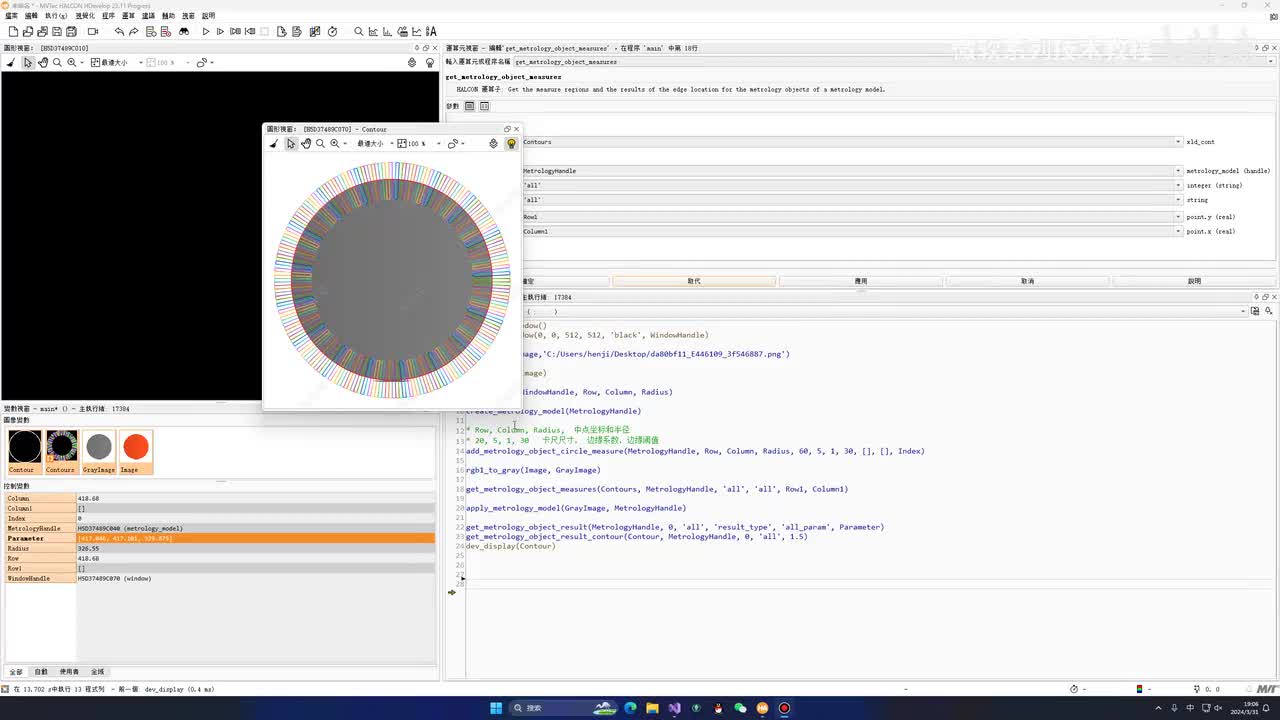Clear the black graphics window with the broom icon
The image size is (1280, 720).
(11, 62)
